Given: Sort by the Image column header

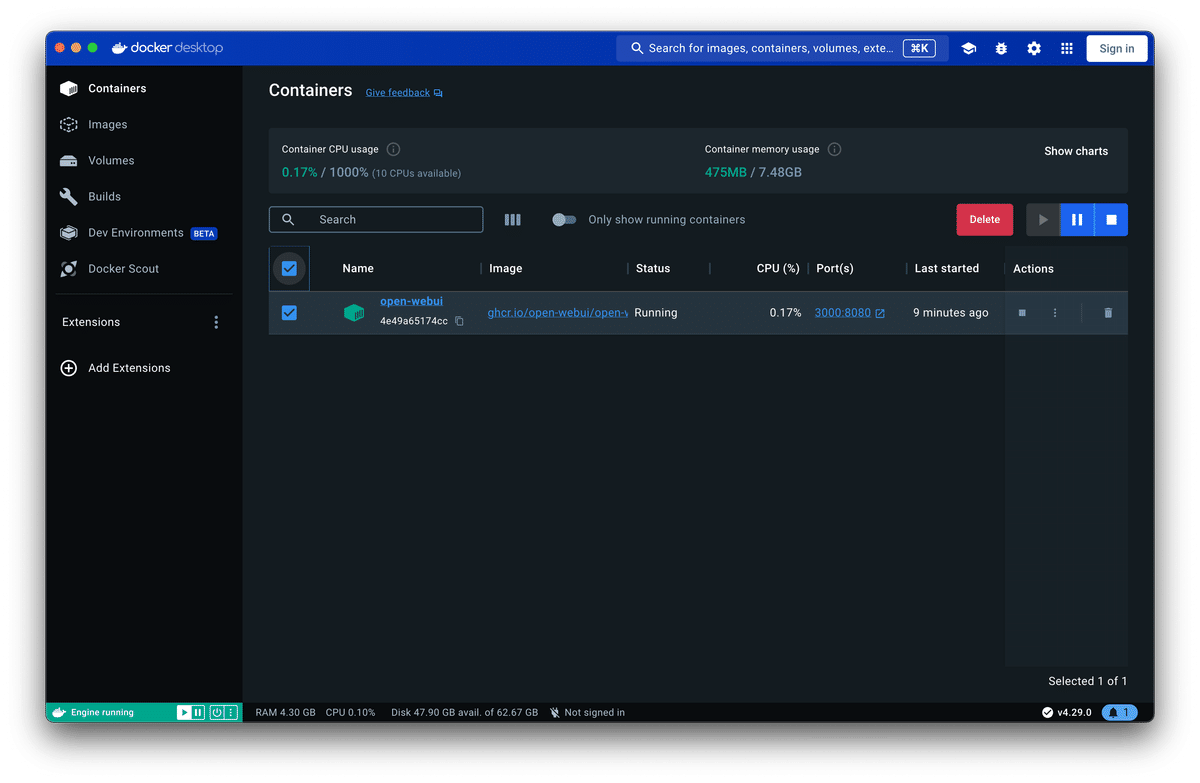Looking at the screenshot, I should click(506, 268).
